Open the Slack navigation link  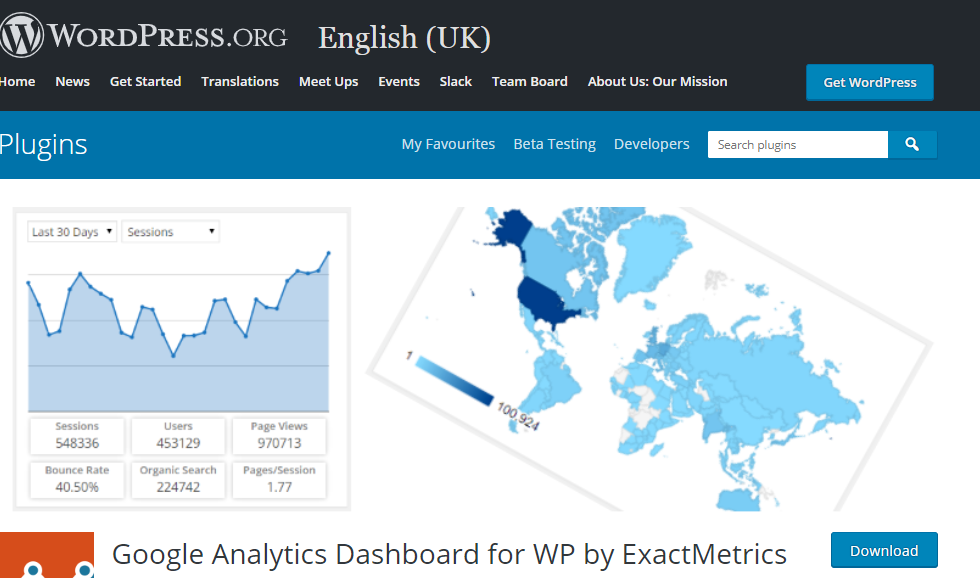click(x=456, y=82)
